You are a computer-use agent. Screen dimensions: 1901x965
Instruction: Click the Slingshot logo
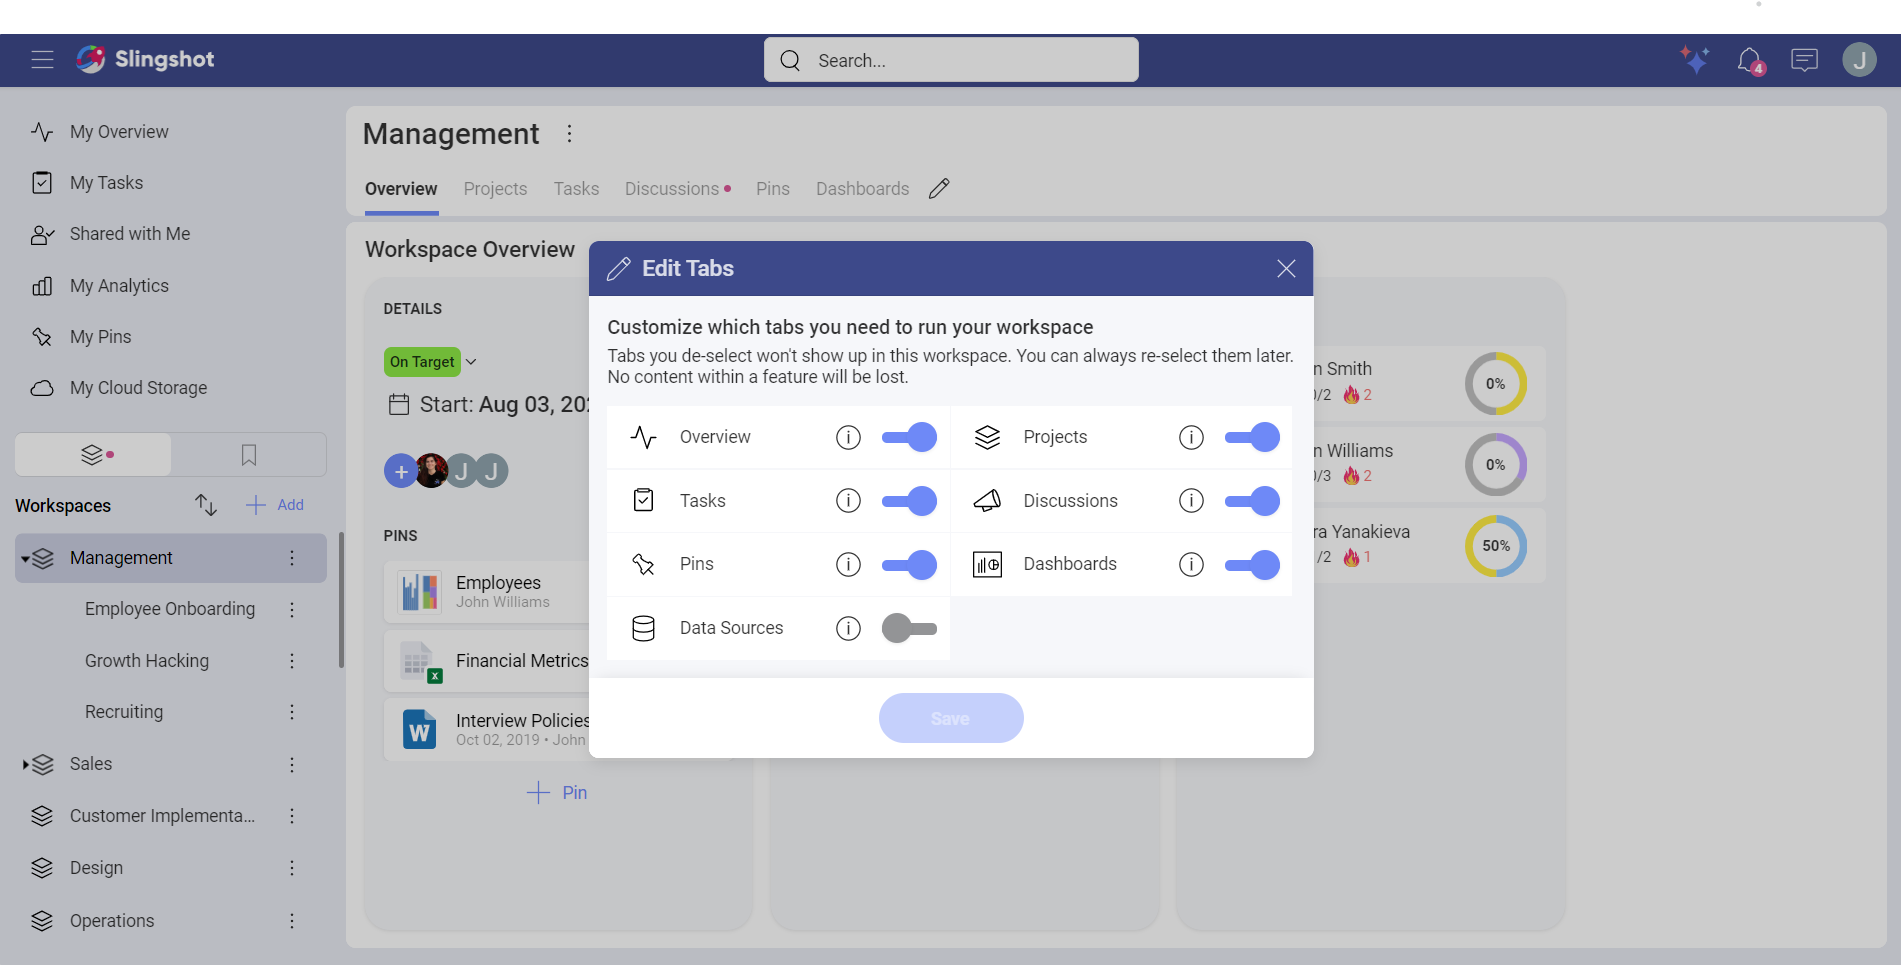point(145,59)
